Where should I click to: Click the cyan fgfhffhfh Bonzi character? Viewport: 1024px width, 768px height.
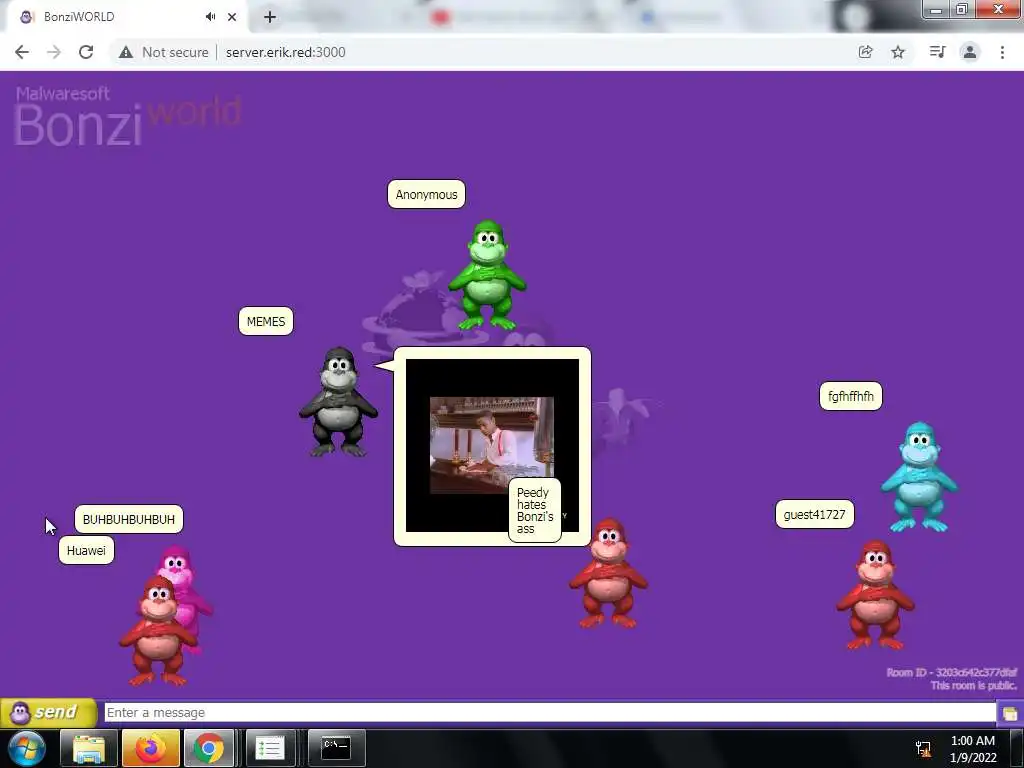919,477
